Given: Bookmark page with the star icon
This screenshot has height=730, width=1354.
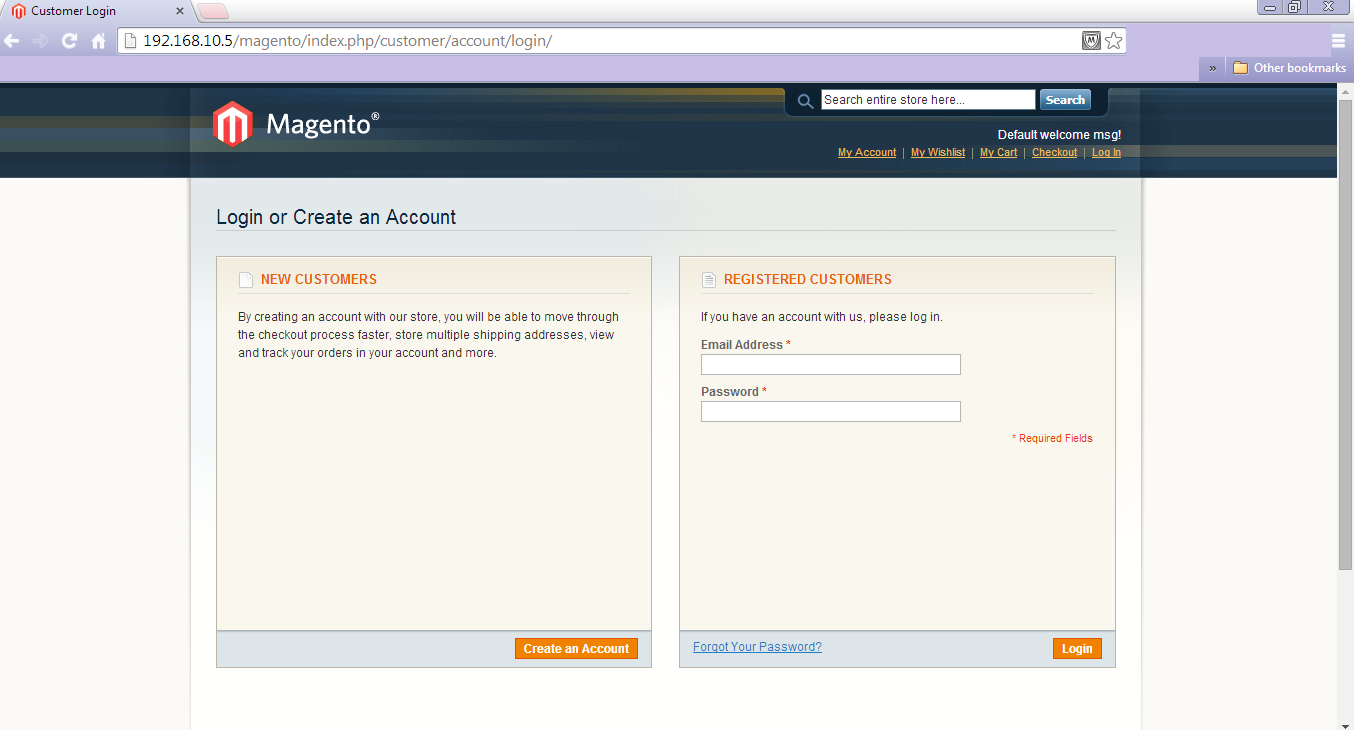Looking at the screenshot, I should (1114, 41).
